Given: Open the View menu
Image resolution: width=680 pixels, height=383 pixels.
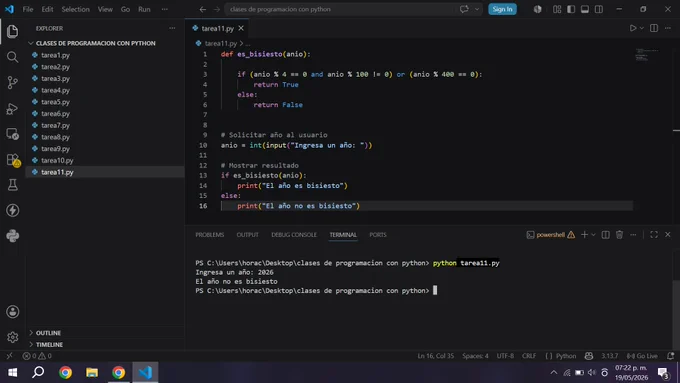Looking at the screenshot, I should pyautogui.click(x=105, y=9).
